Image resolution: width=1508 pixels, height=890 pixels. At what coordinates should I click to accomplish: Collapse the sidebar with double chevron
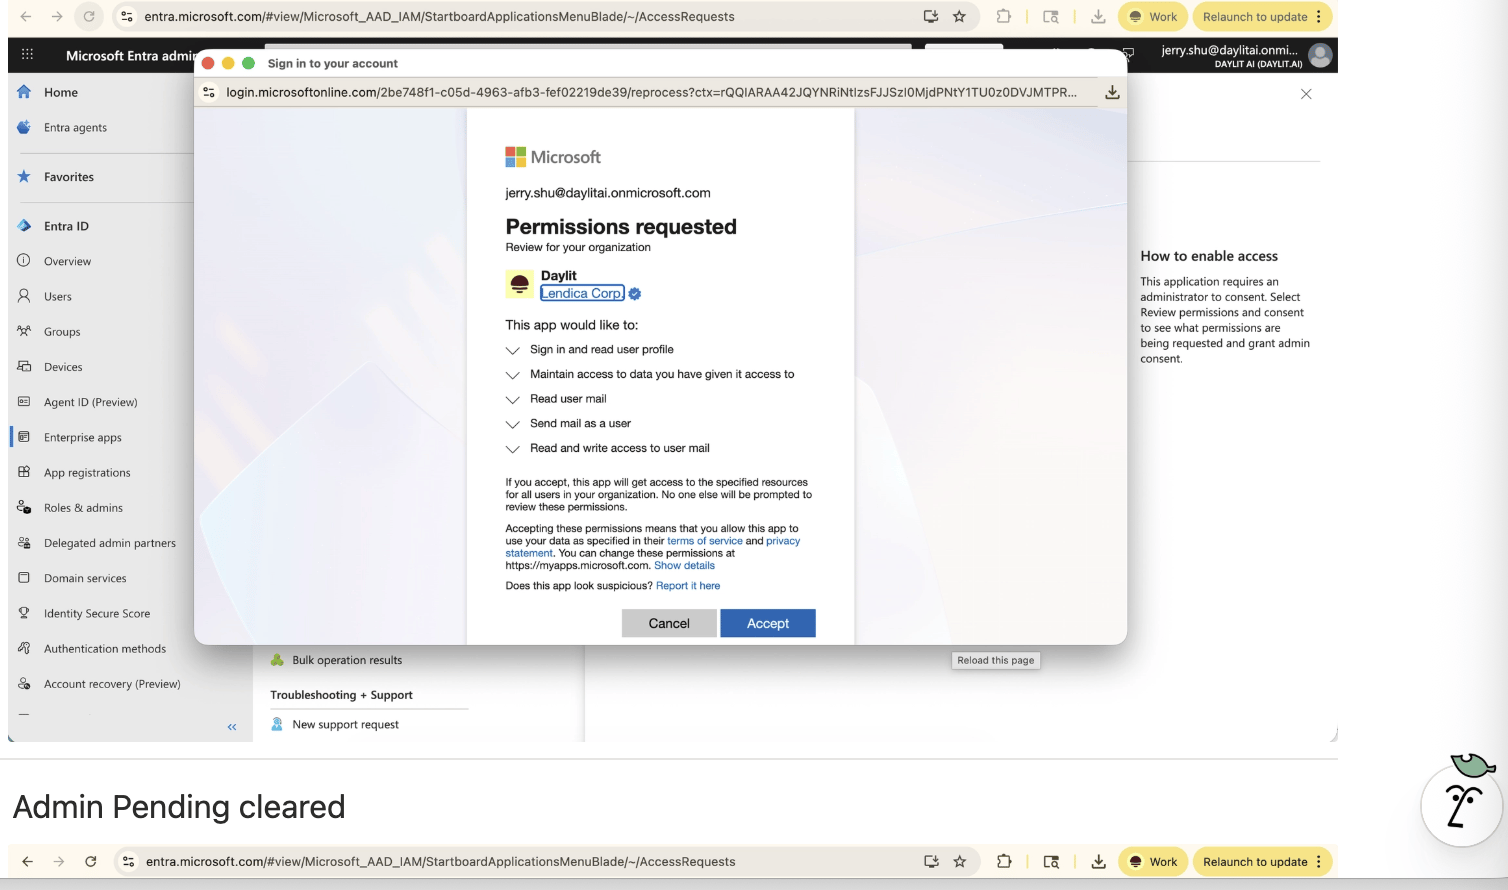(232, 727)
